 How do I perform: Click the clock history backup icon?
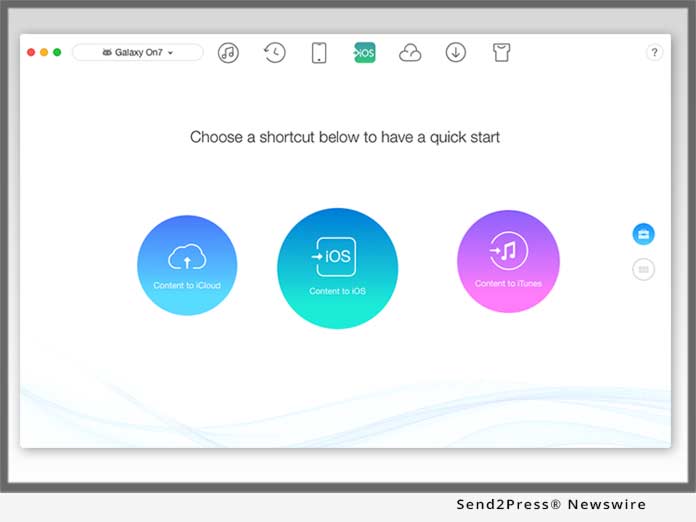pyautogui.click(x=274, y=53)
